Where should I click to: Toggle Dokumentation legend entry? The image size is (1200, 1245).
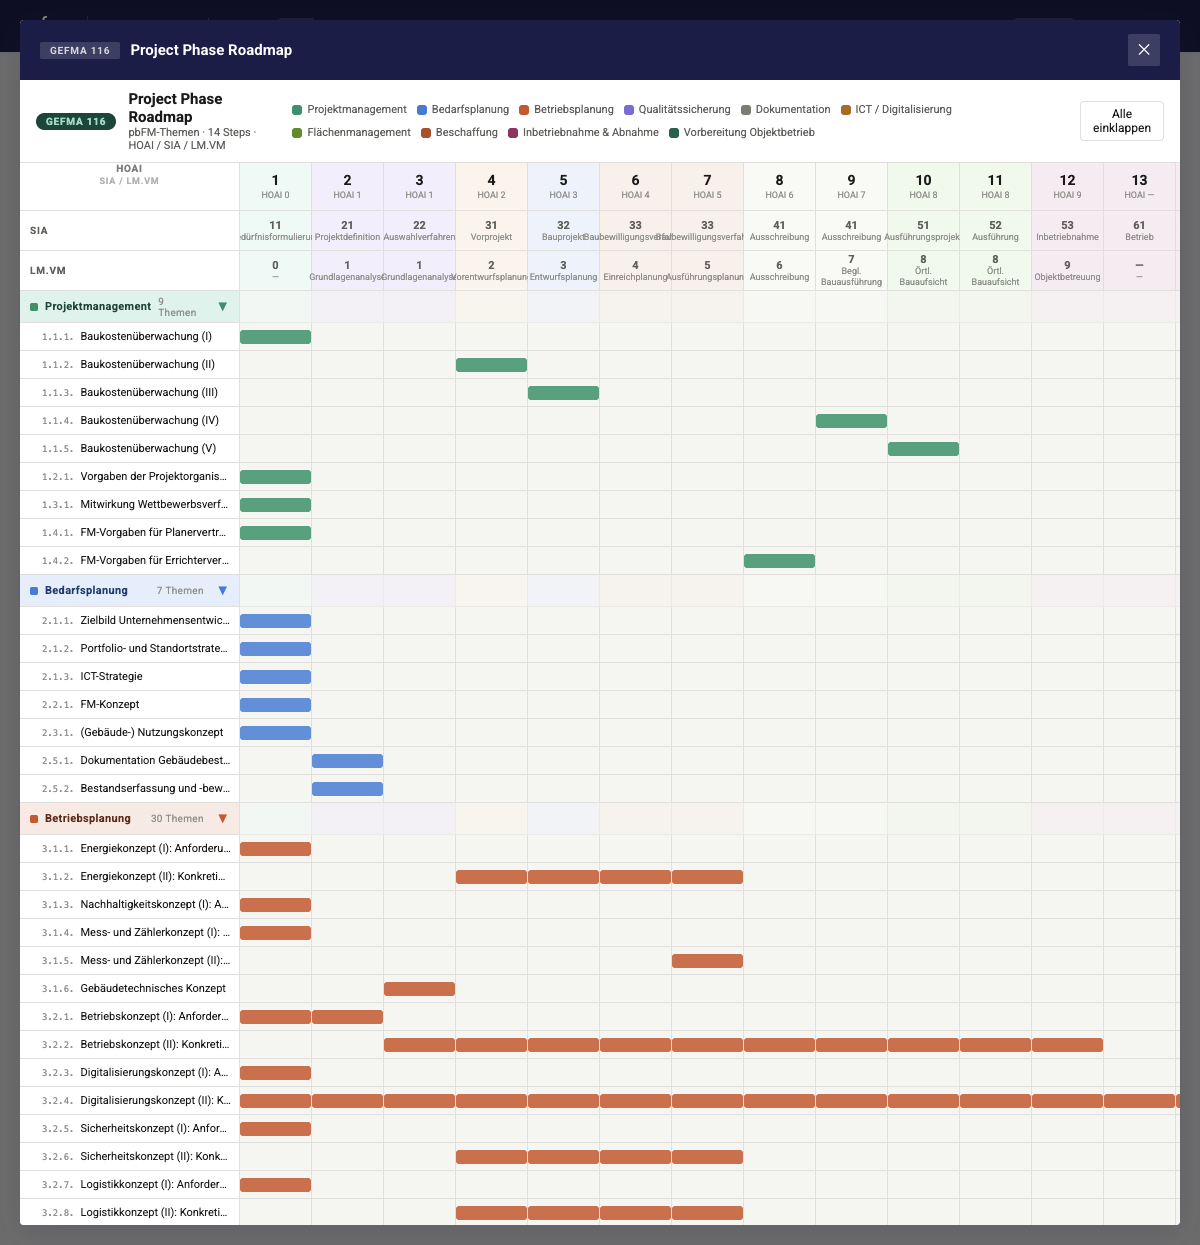785,110
